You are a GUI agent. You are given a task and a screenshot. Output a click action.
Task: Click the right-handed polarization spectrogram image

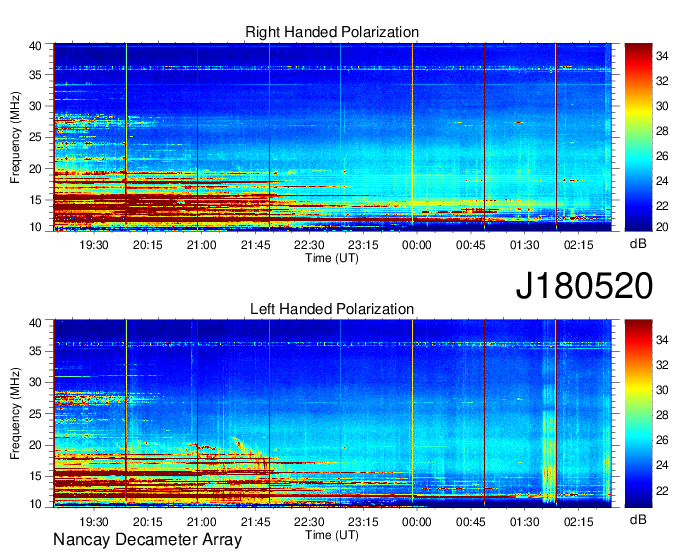coord(333,137)
